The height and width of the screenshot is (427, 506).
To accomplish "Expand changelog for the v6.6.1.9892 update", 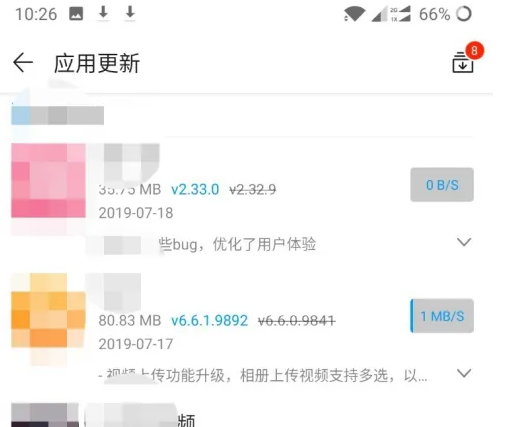I will coord(464,373).
